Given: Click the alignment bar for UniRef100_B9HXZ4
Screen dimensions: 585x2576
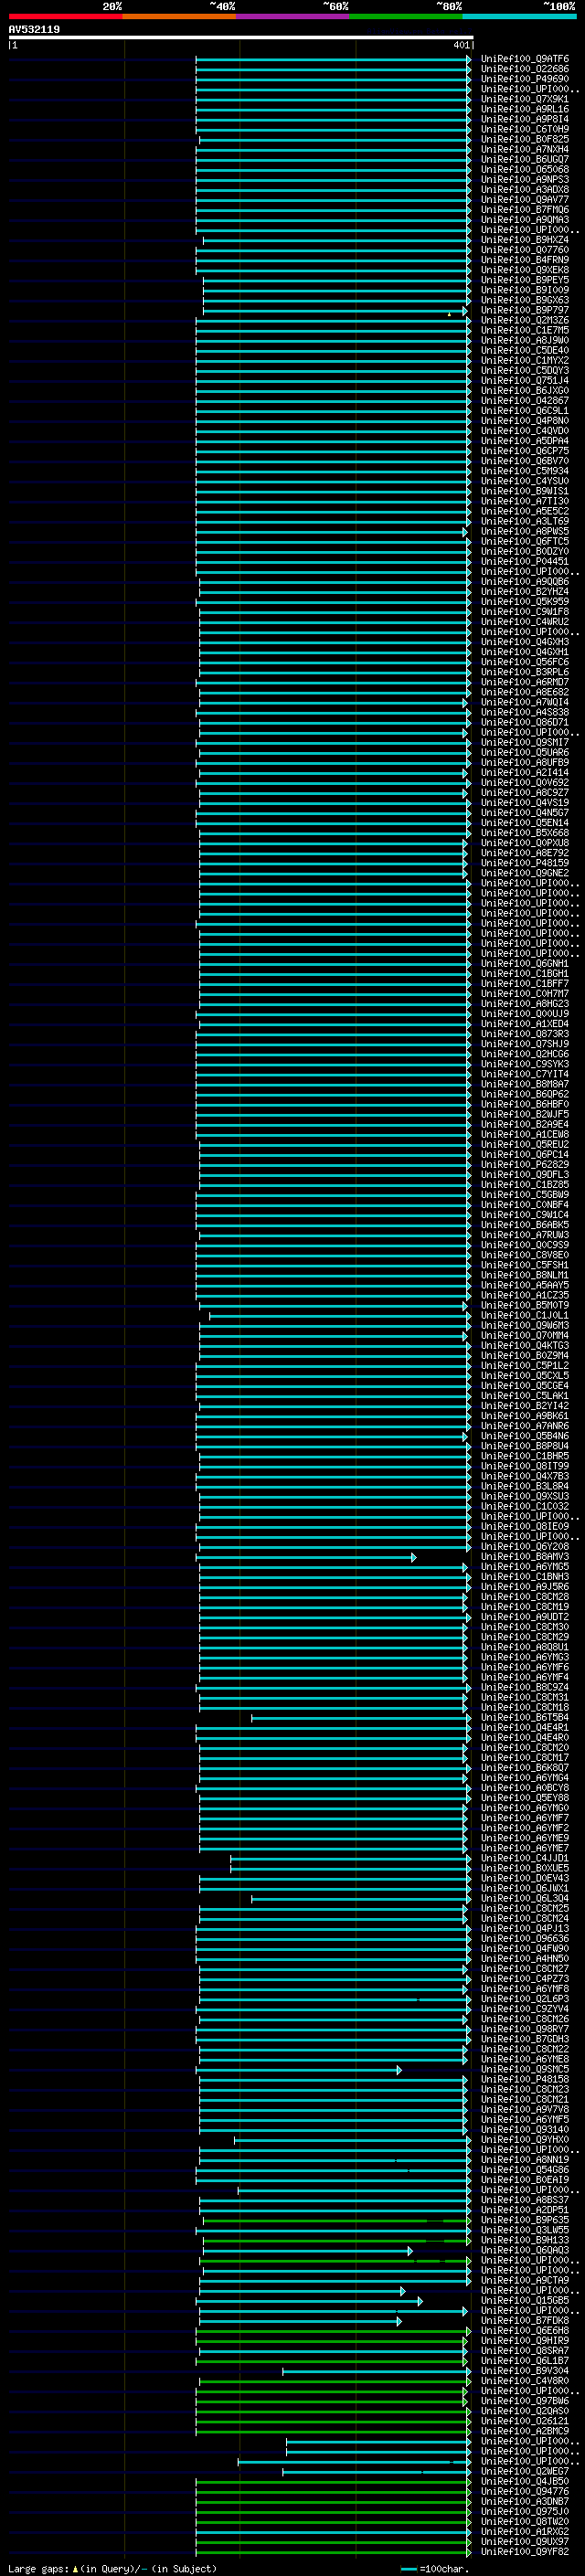Looking at the screenshot, I should [337, 240].
